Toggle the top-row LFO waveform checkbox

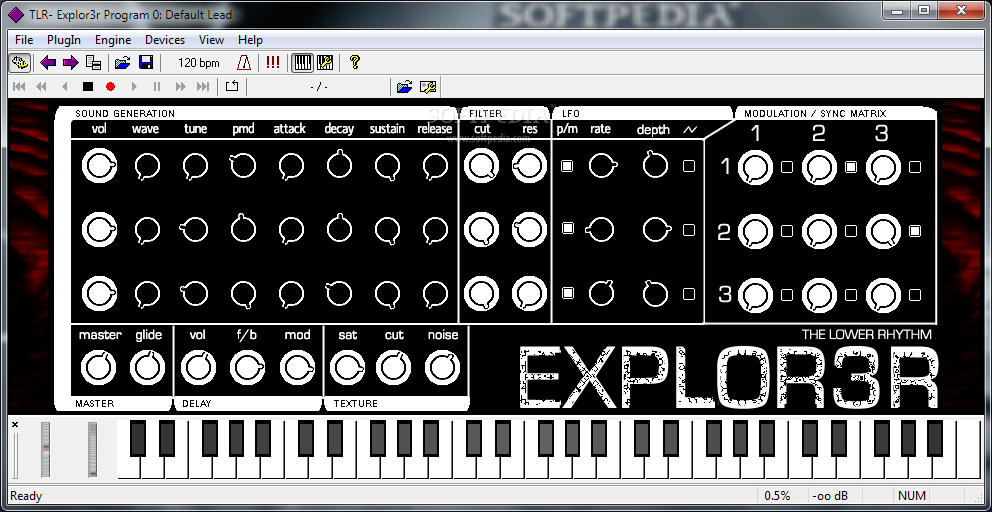coord(689,166)
